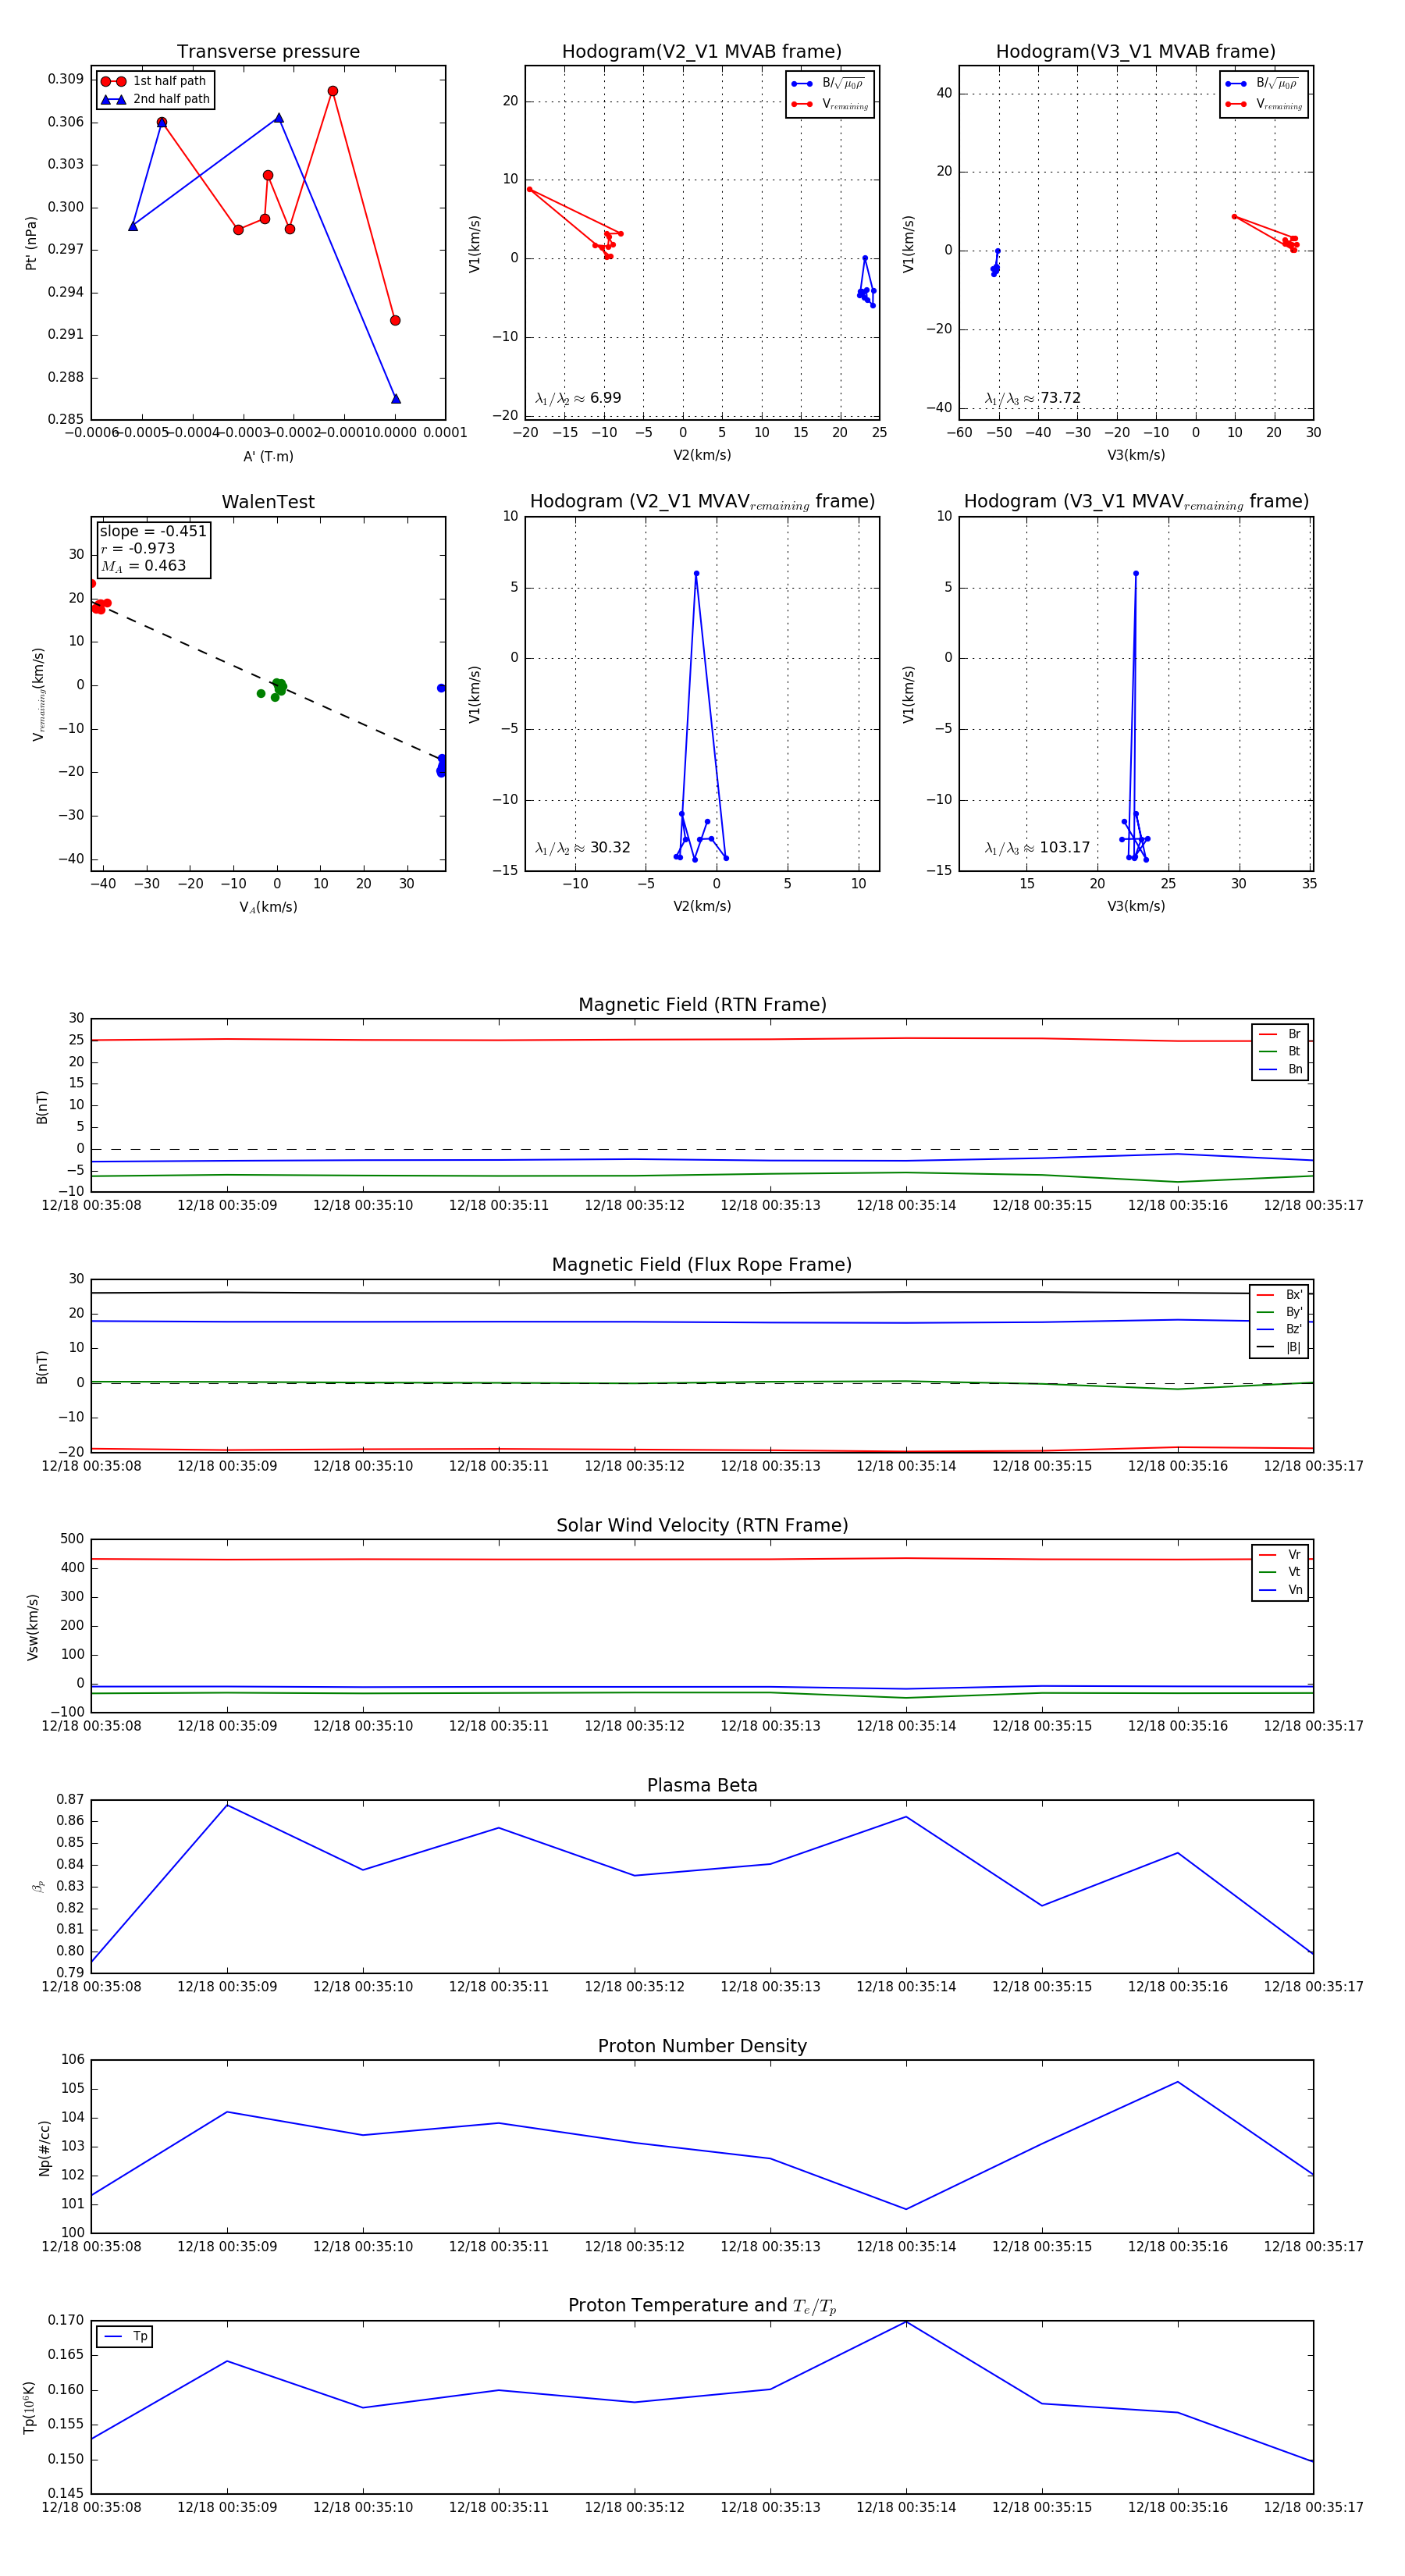Viewport: 1405px width, 2576px height.
Task: Click the Proton Temperature peak at 00:35:14
Action: 906,2321
